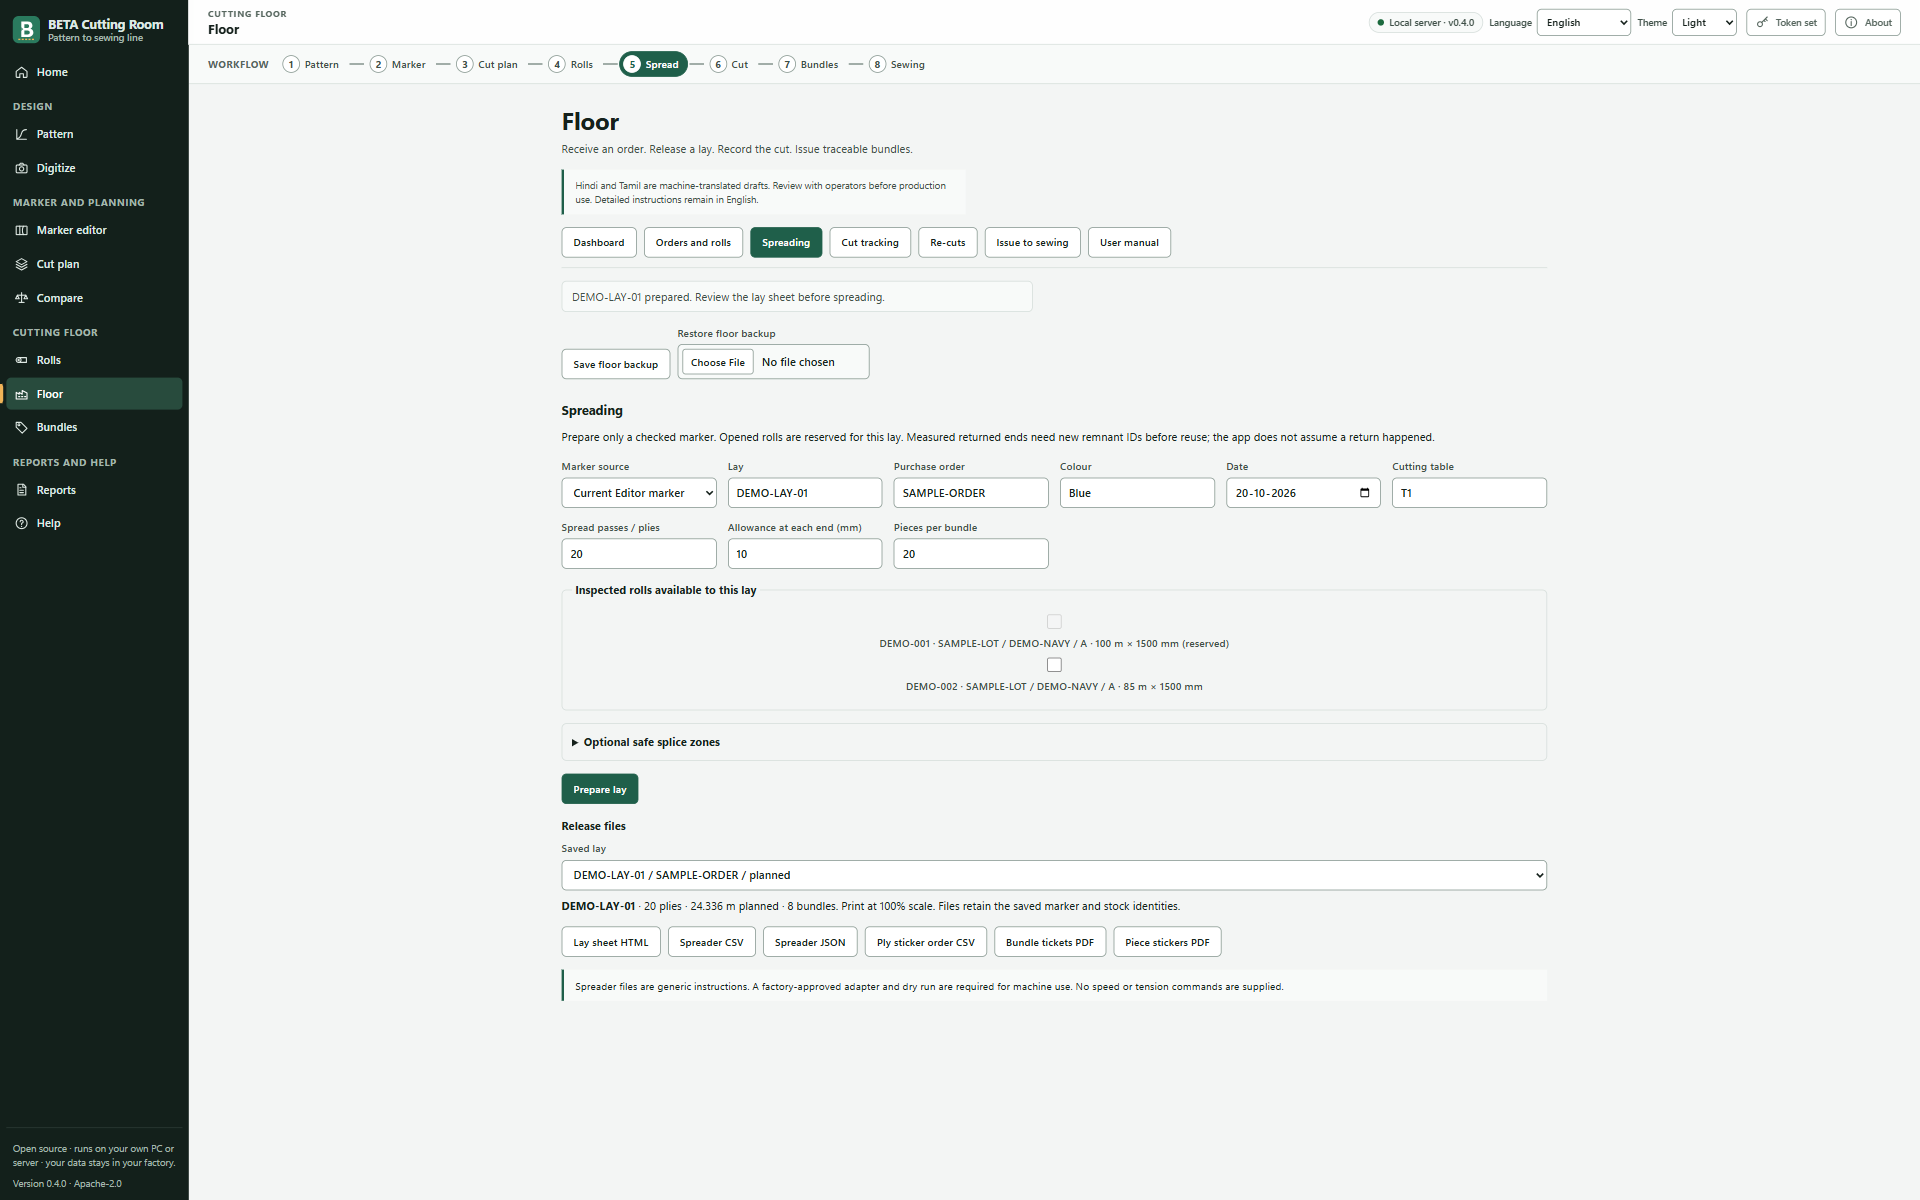This screenshot has height=1200, width=1920.
Task: Go to workflow step 6 Cut
Action: (729, 64)
